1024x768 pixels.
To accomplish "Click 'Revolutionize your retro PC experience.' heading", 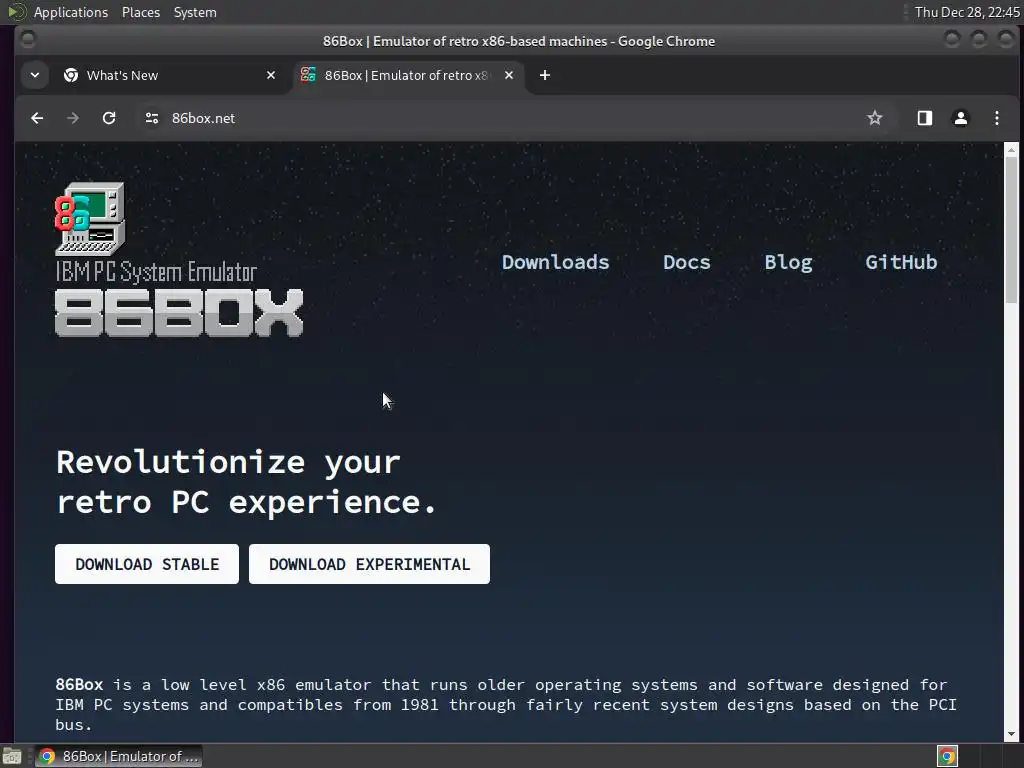I will point(246,482).
